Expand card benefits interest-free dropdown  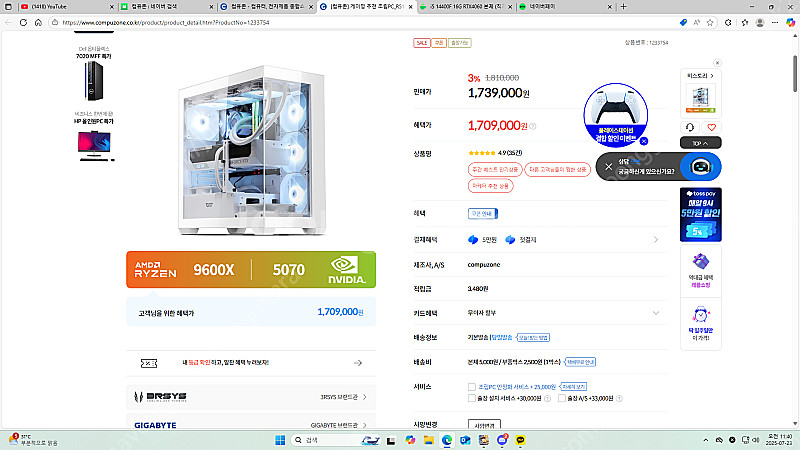[x=656, y=313]
